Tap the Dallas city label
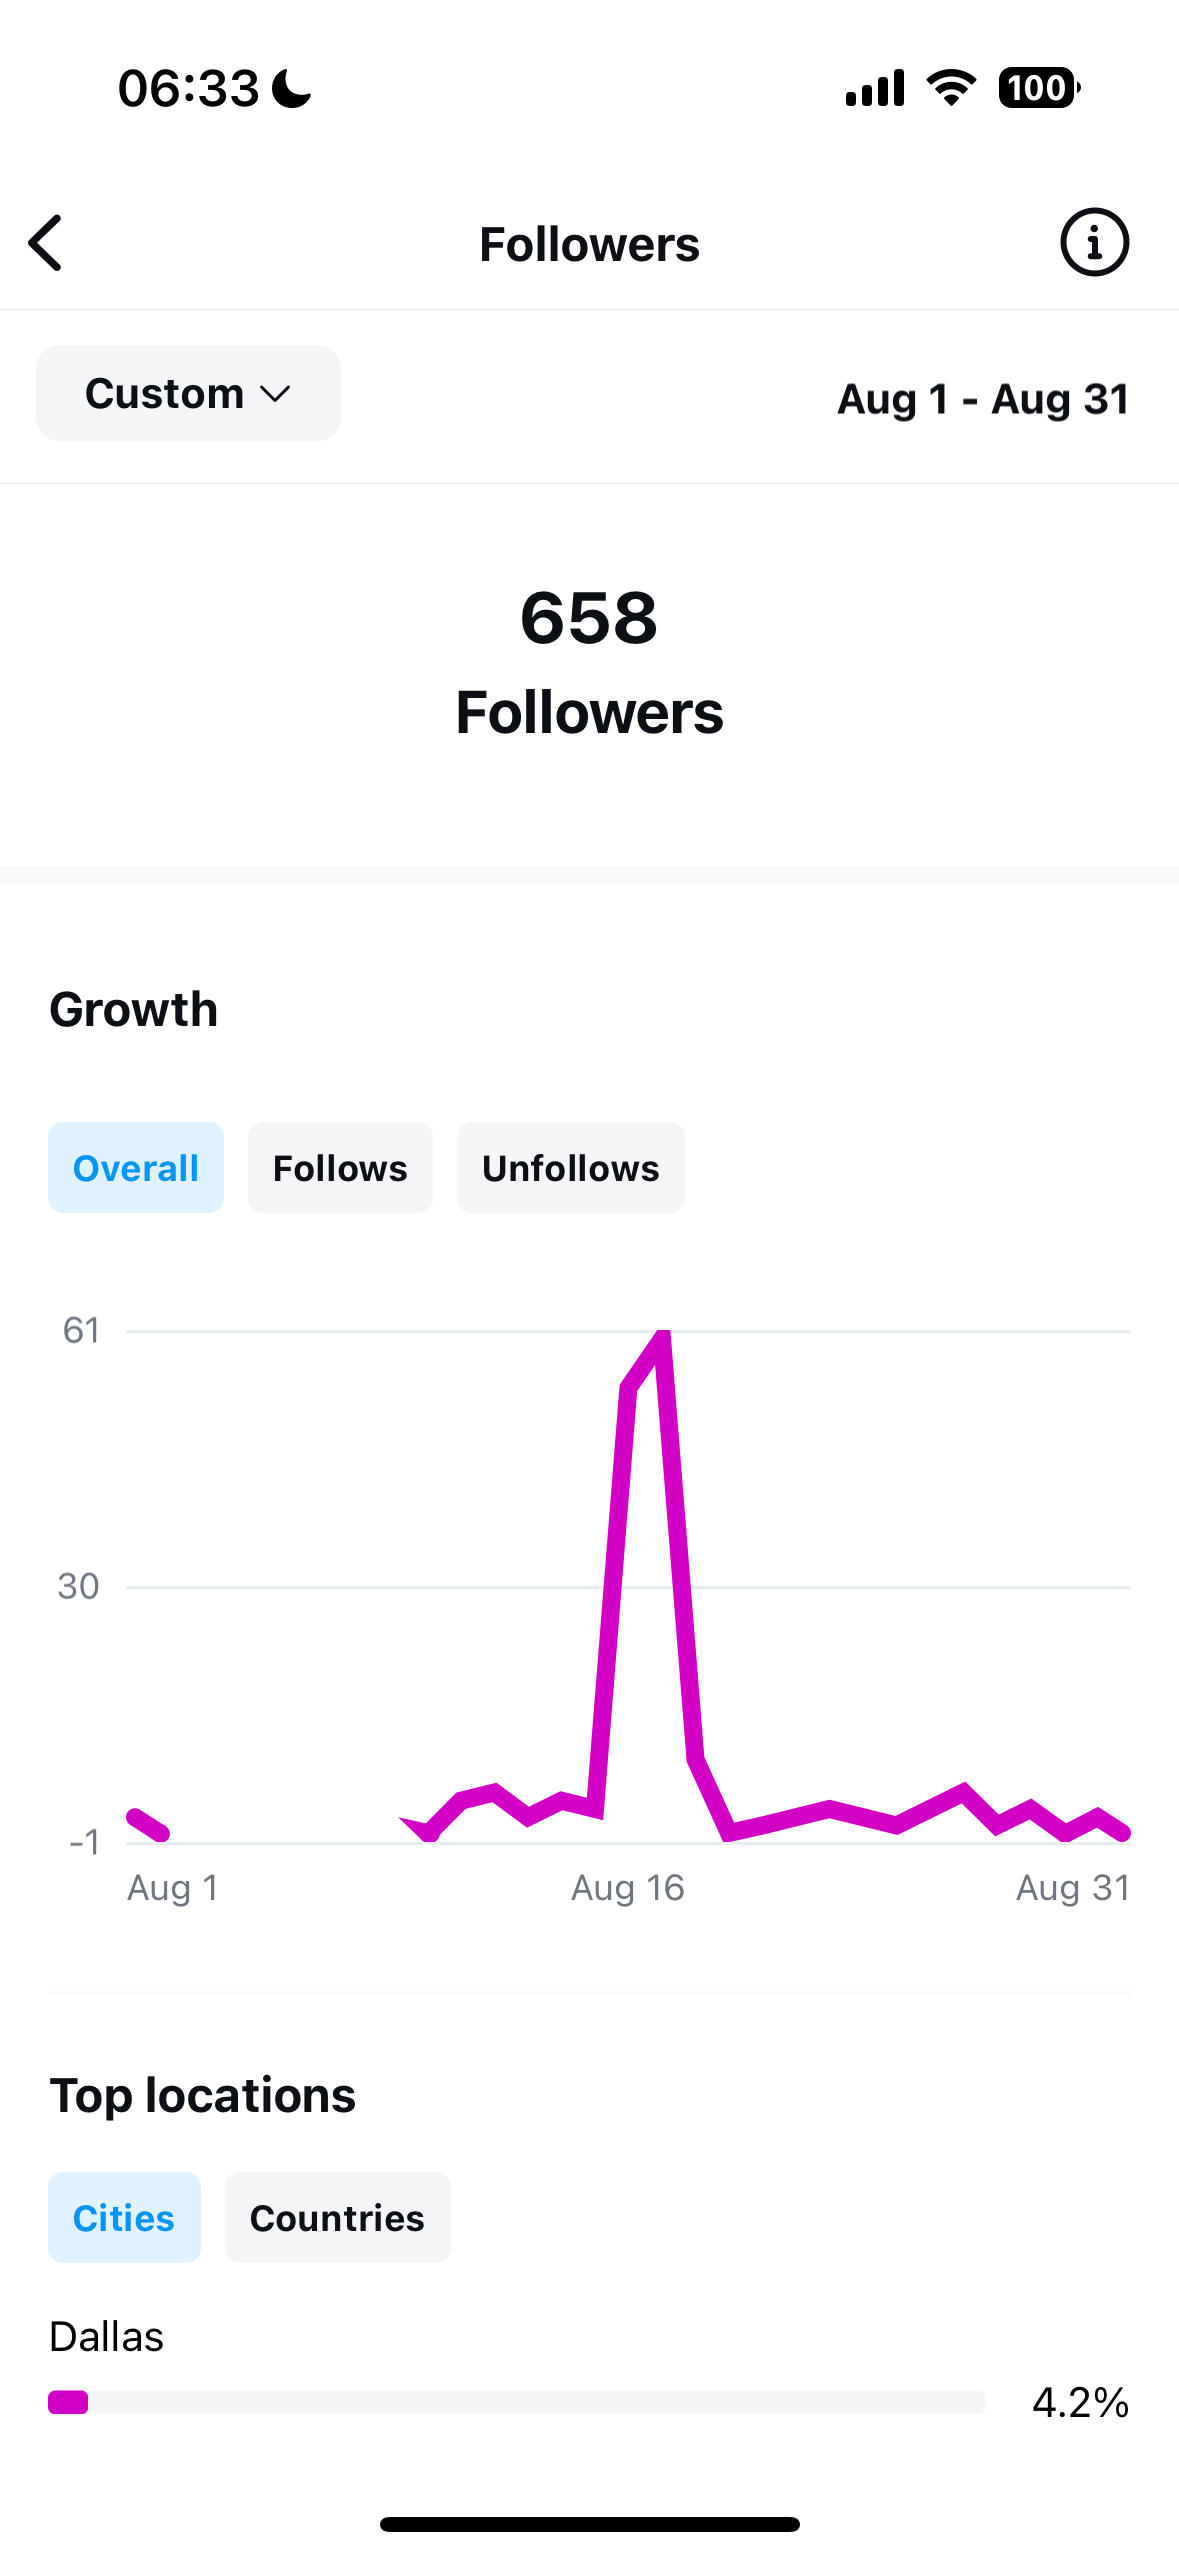The height and width of the screenshot is (2556, 1179). [107, 2337]
